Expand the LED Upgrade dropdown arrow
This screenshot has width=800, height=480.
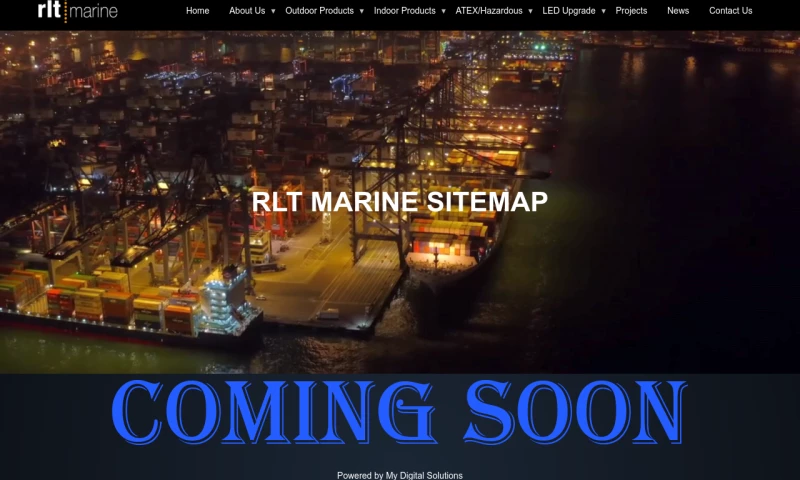tap(604, 11)
